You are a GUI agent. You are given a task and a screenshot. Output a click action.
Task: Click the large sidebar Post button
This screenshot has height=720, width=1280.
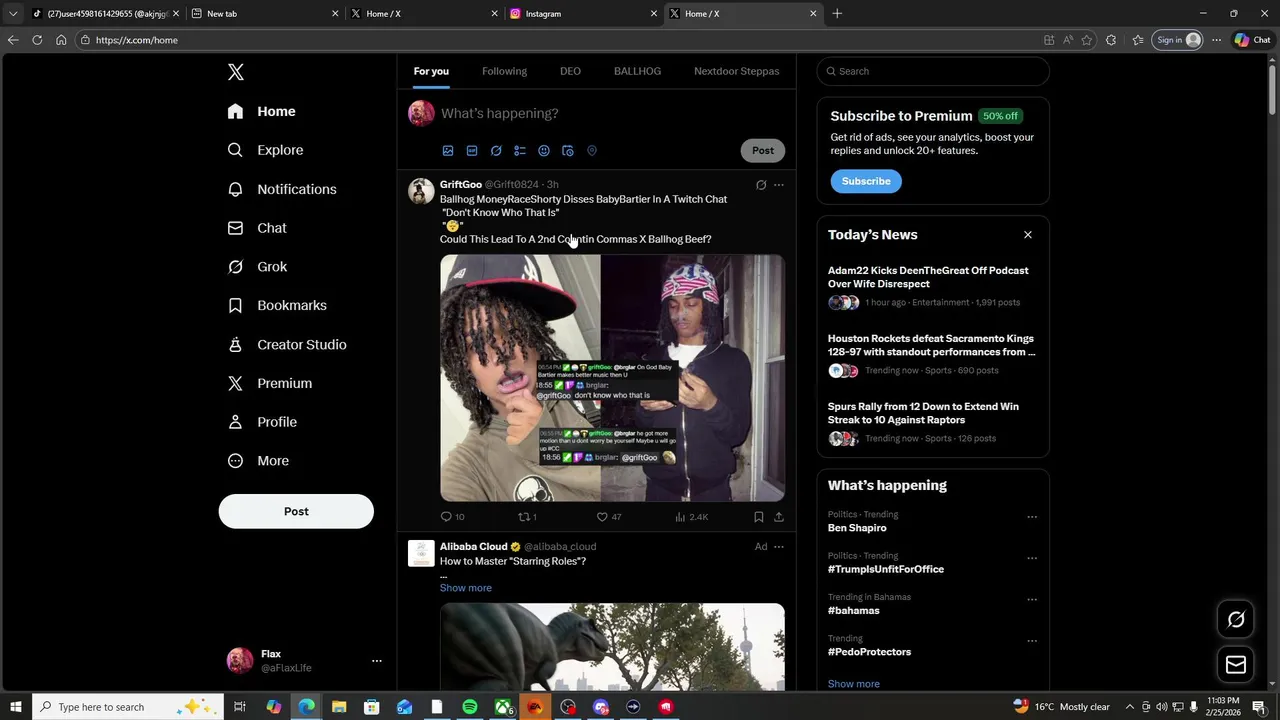tap(296, 511)
